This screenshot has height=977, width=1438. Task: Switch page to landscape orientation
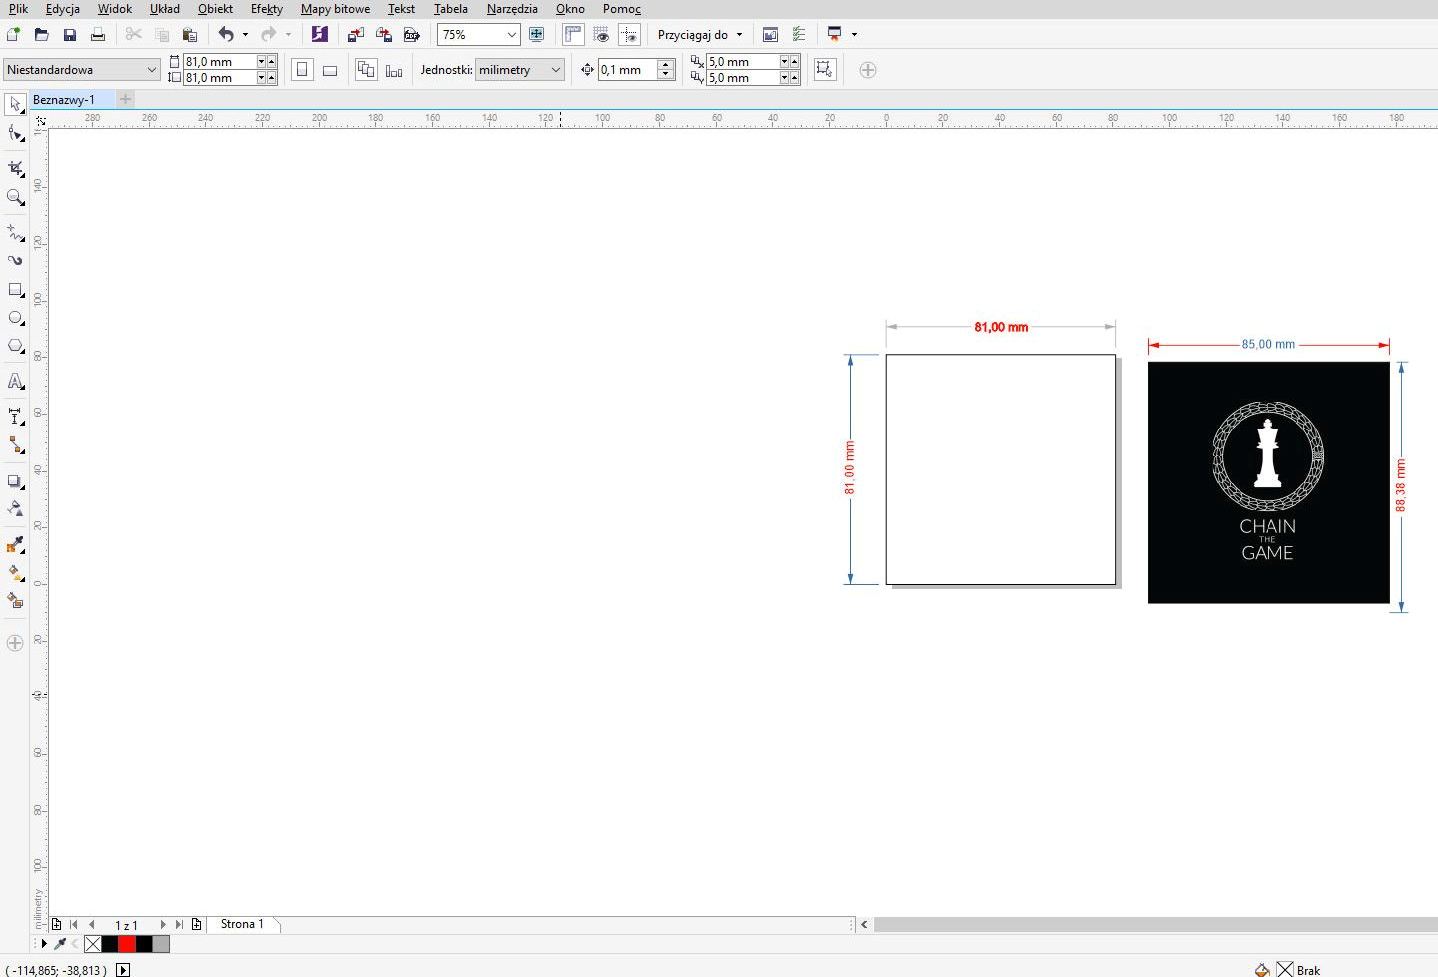coord(330,70)
